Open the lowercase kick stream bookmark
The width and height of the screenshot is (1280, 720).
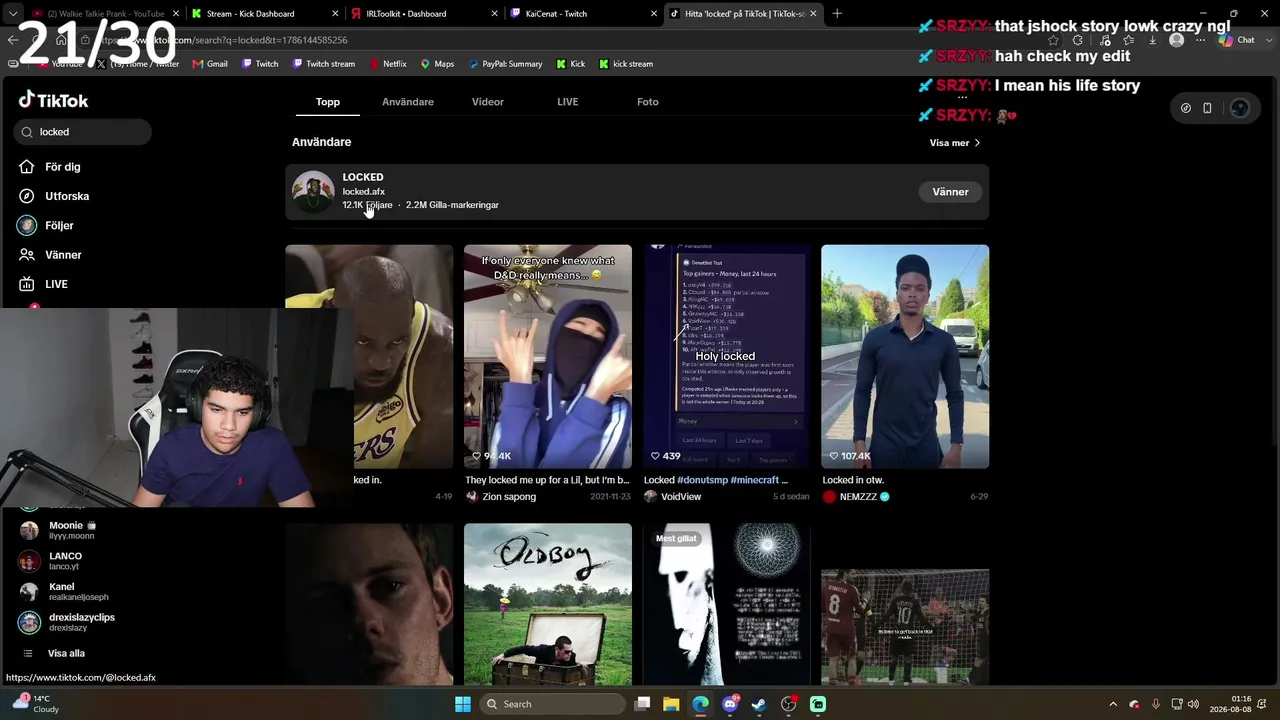(x=625, y=64)
